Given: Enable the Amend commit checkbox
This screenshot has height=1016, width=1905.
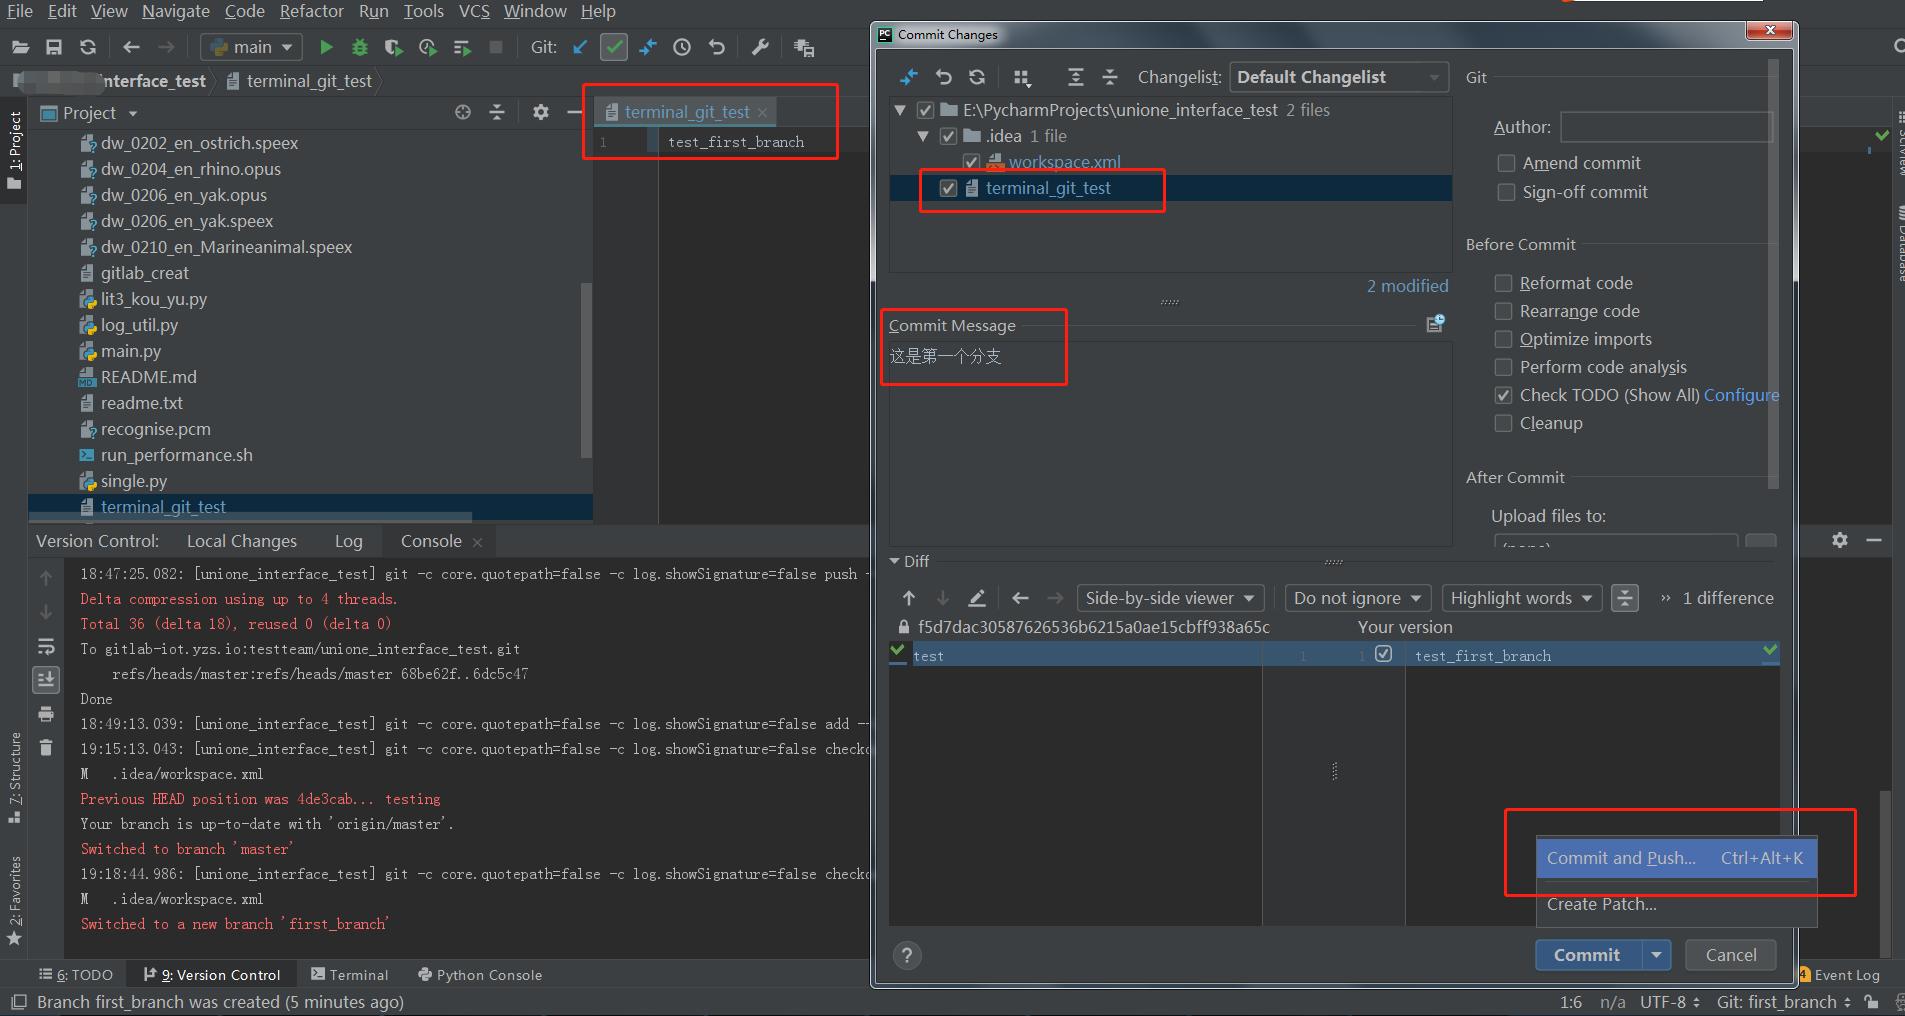Looking at the screenshot, I should (1506, 163).
